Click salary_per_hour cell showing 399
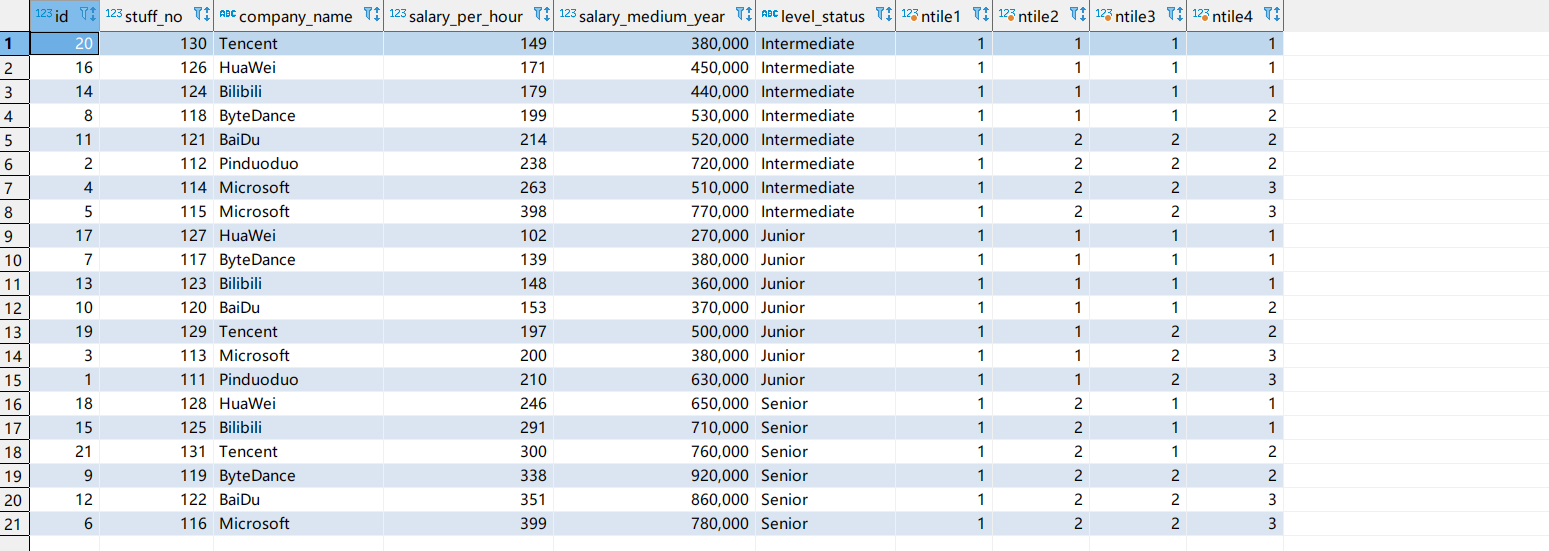This screenshot has height=551, width=1549. (468, 523)
